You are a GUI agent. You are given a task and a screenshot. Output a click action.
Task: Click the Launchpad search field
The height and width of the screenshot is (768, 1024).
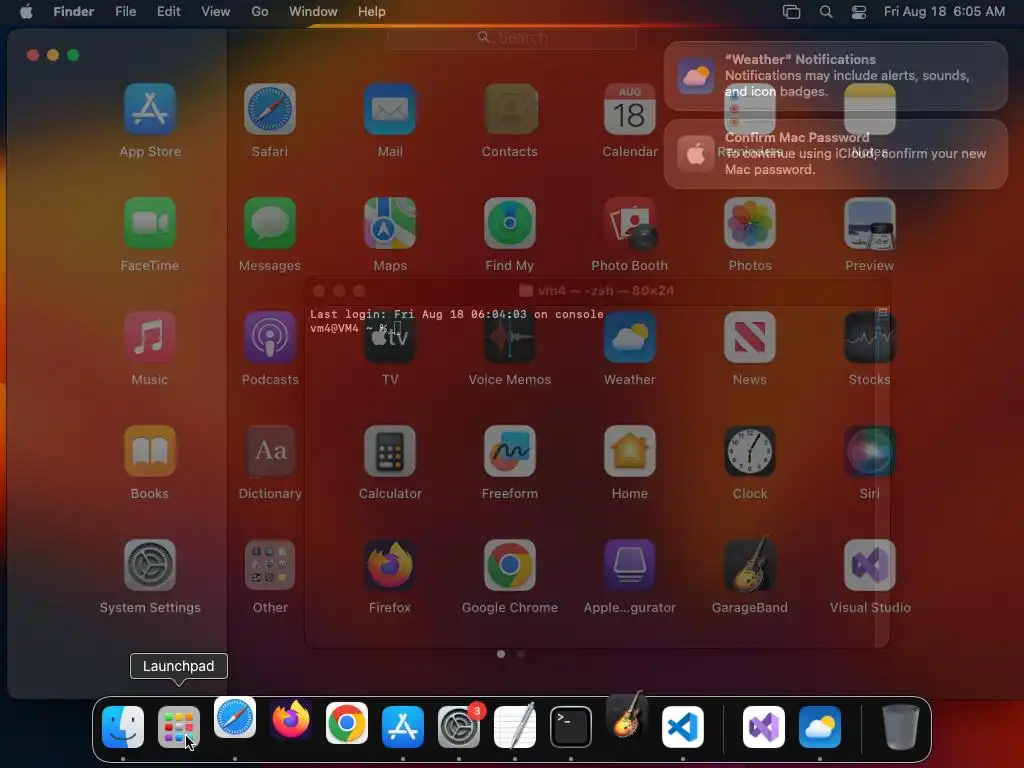tap(511, 37)
